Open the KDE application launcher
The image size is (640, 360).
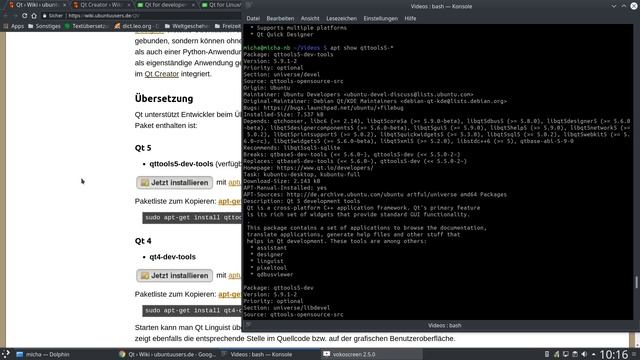[5, 354]
